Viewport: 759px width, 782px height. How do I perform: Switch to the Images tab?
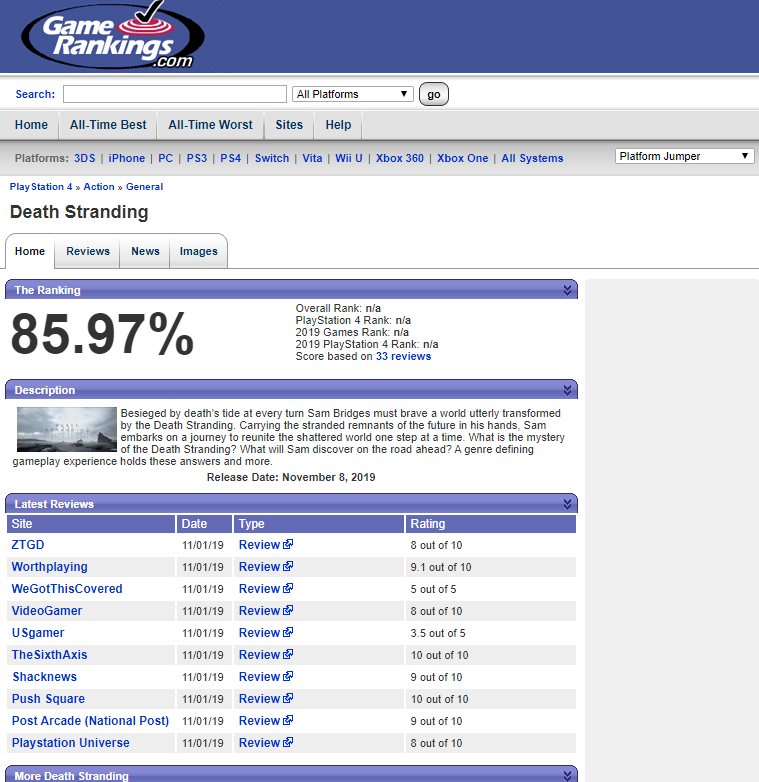[x=198, y=251]
